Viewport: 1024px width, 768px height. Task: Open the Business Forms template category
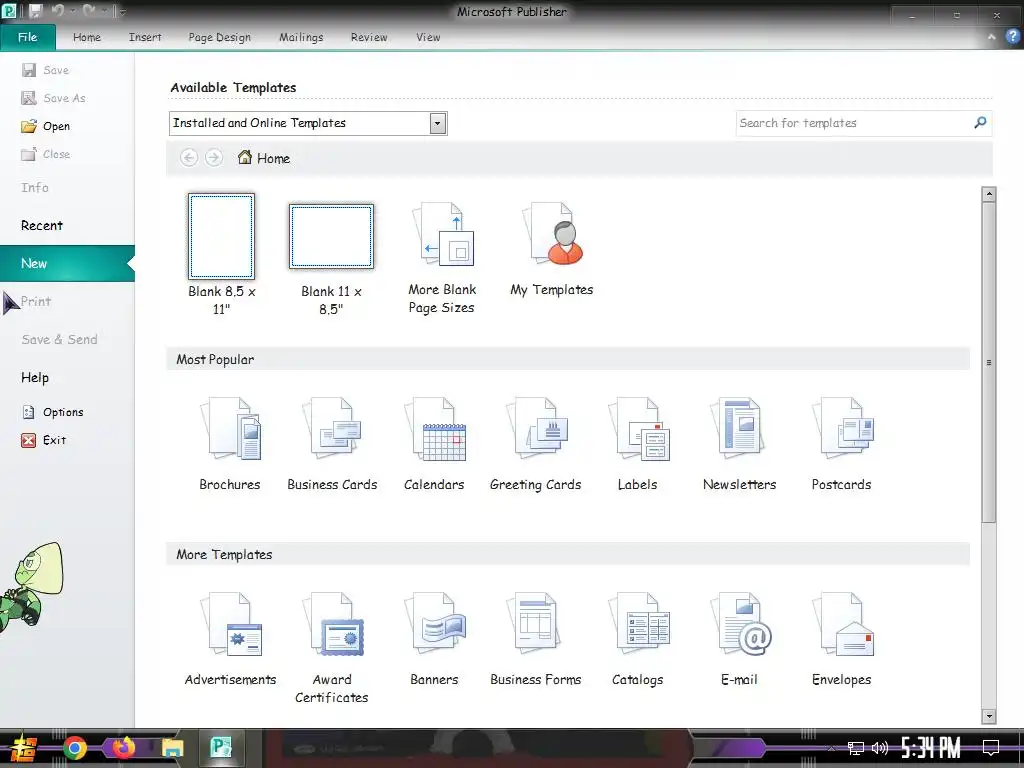coord(536,639)
